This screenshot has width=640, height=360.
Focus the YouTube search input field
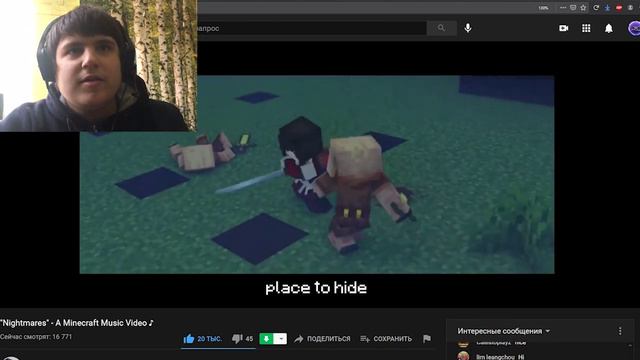coord(312,28)
